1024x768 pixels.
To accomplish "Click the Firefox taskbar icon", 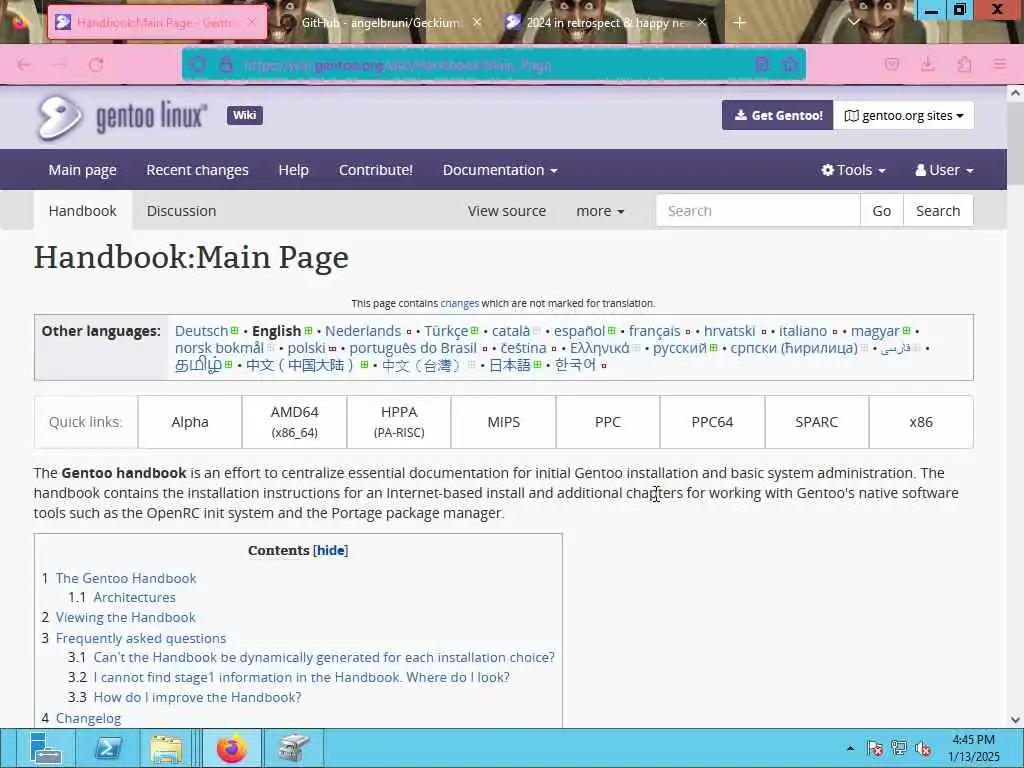I will (231, 748).
